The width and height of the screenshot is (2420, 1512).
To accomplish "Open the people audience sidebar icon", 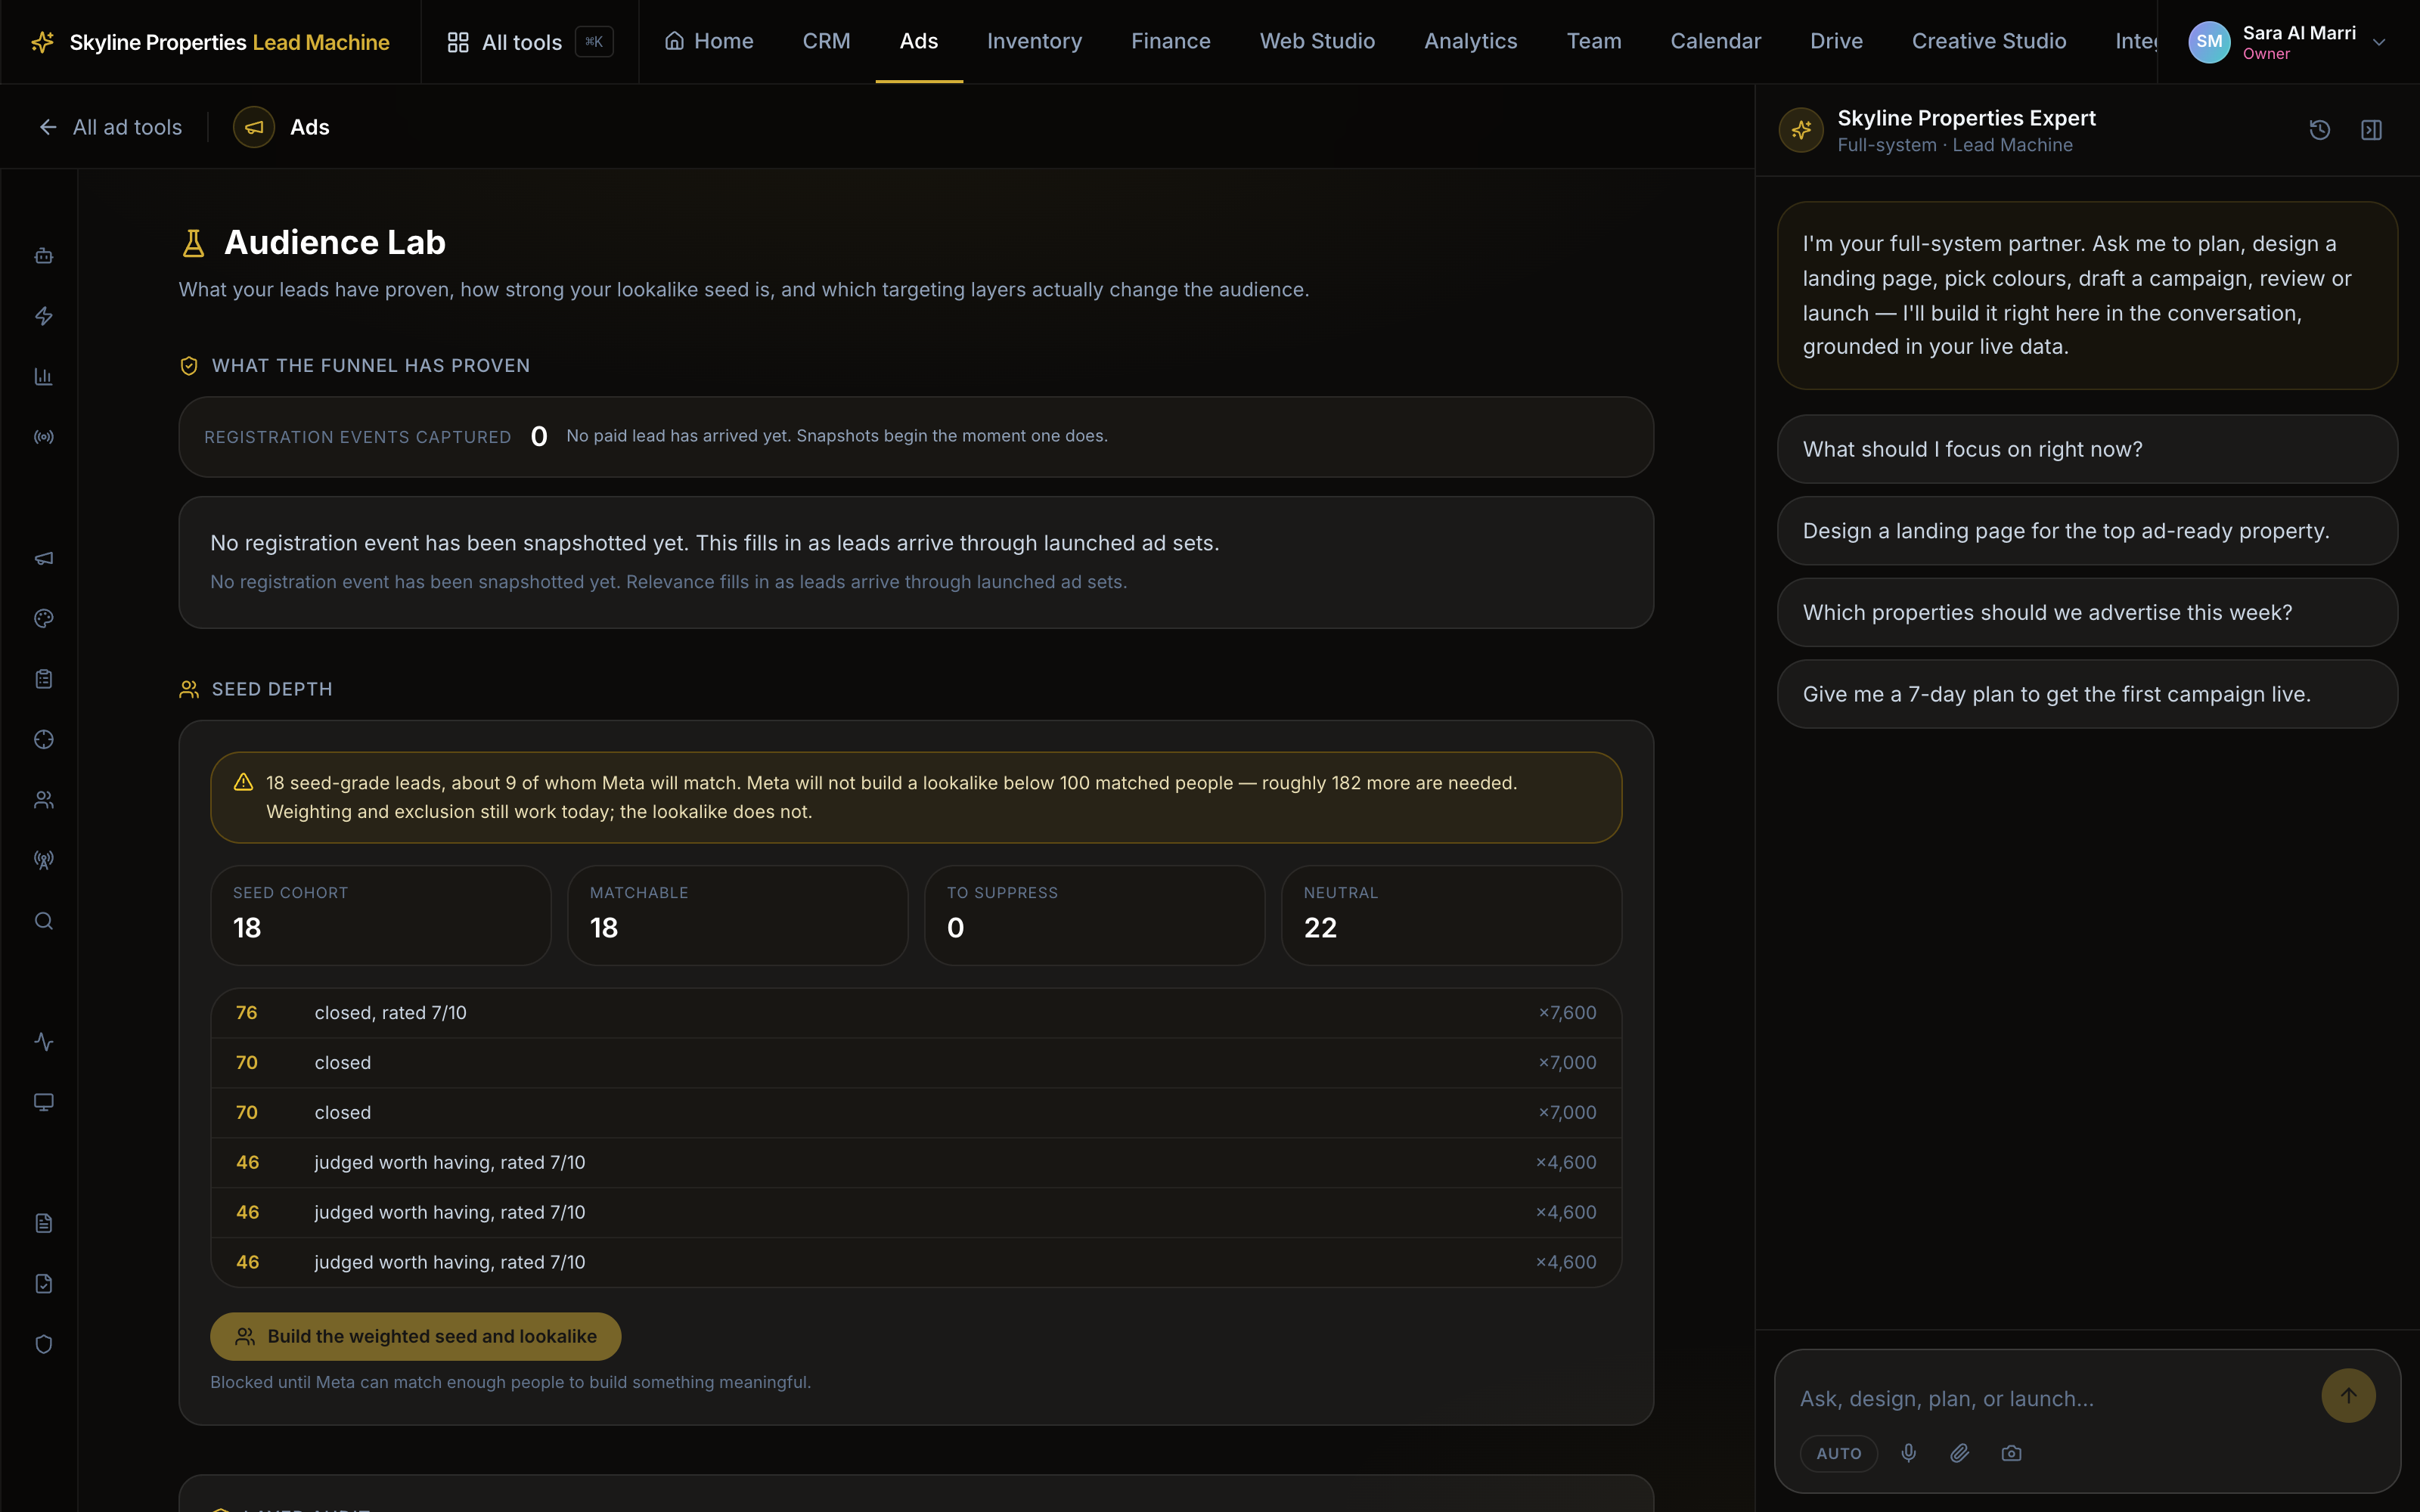I will [44, 800].
